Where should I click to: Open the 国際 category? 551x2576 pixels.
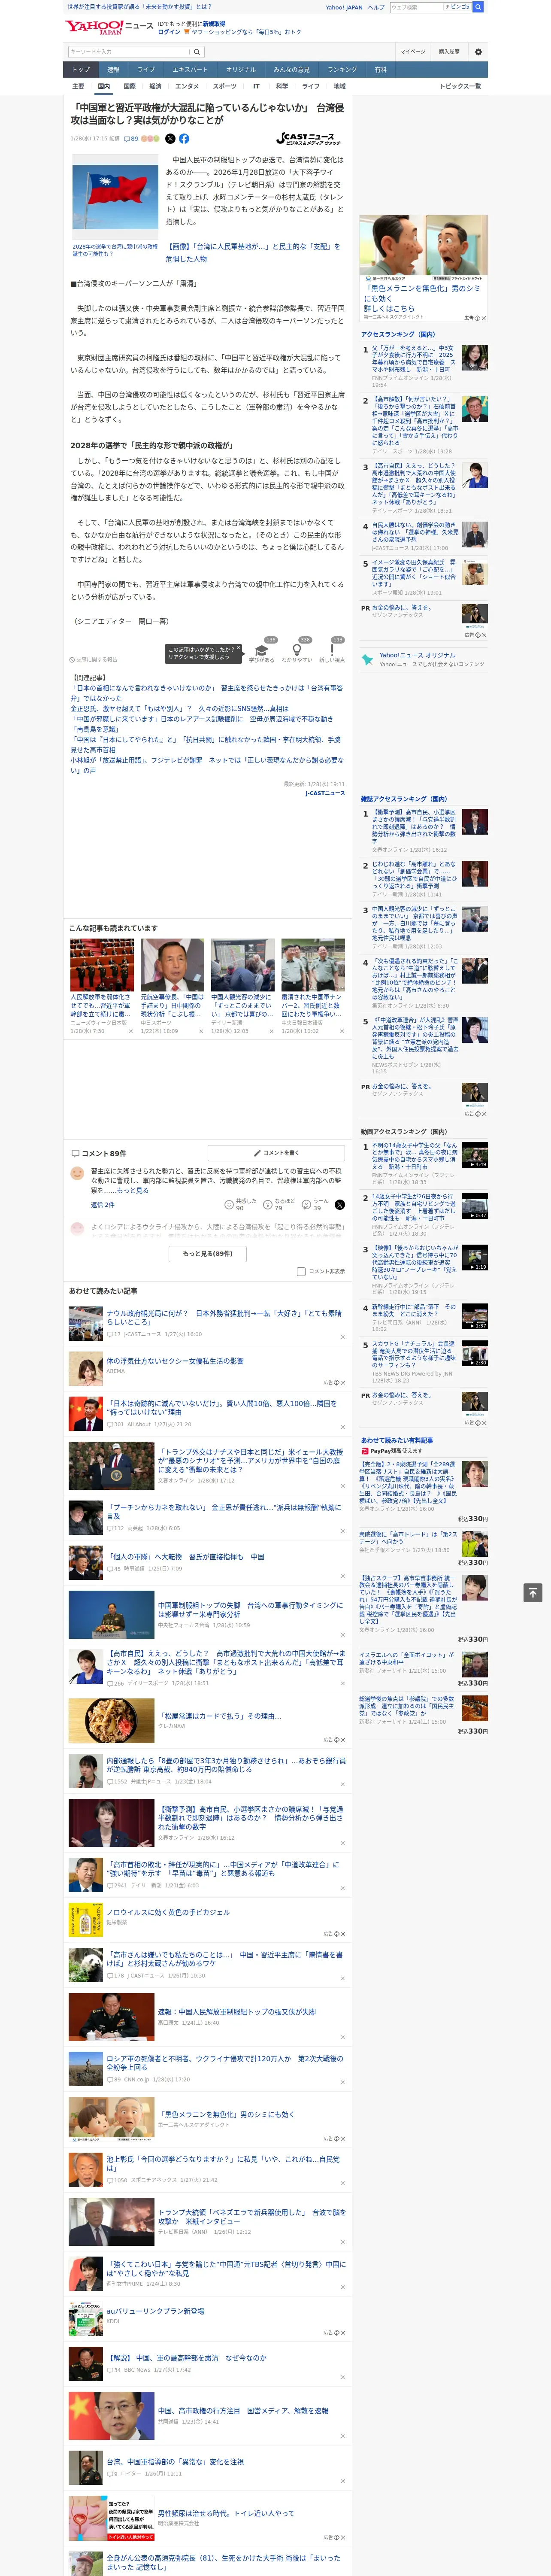(129, 86)
